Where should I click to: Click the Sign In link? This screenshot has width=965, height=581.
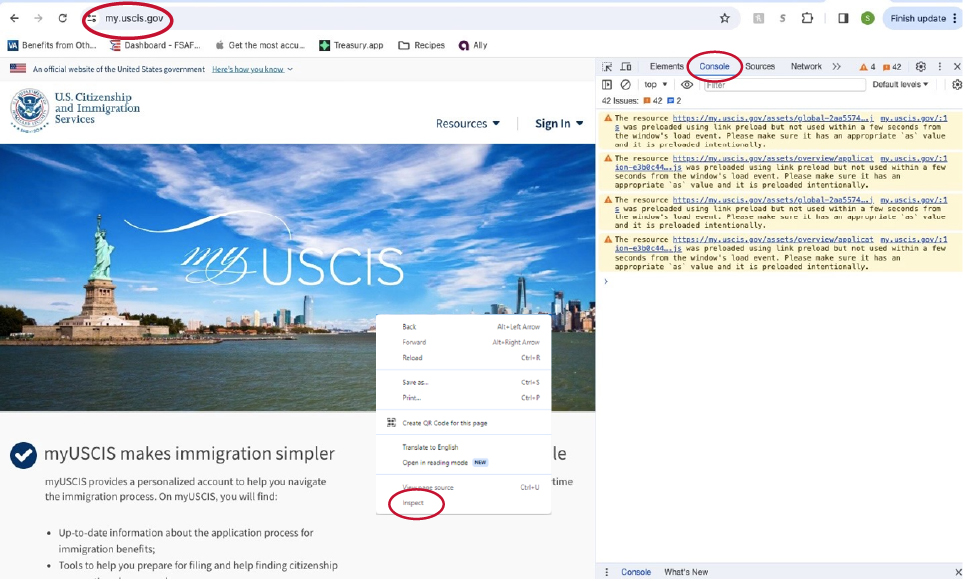click(554, 123)
